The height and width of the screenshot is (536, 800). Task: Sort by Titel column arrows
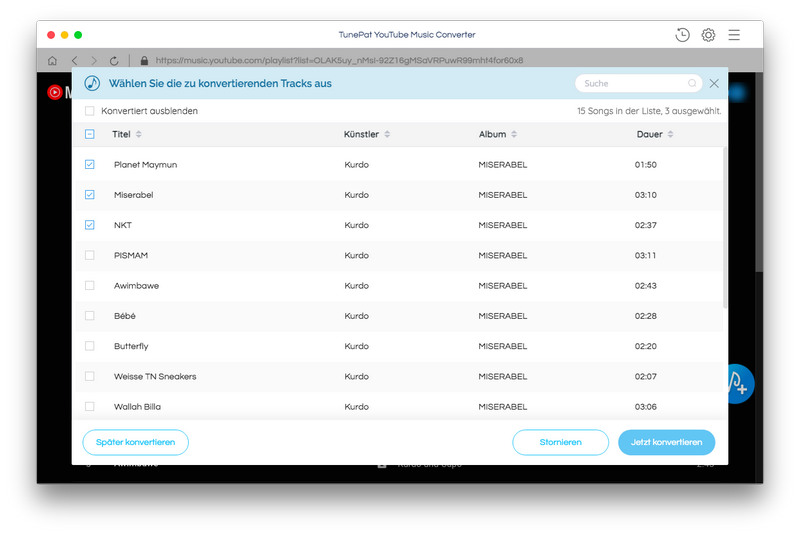139,134
